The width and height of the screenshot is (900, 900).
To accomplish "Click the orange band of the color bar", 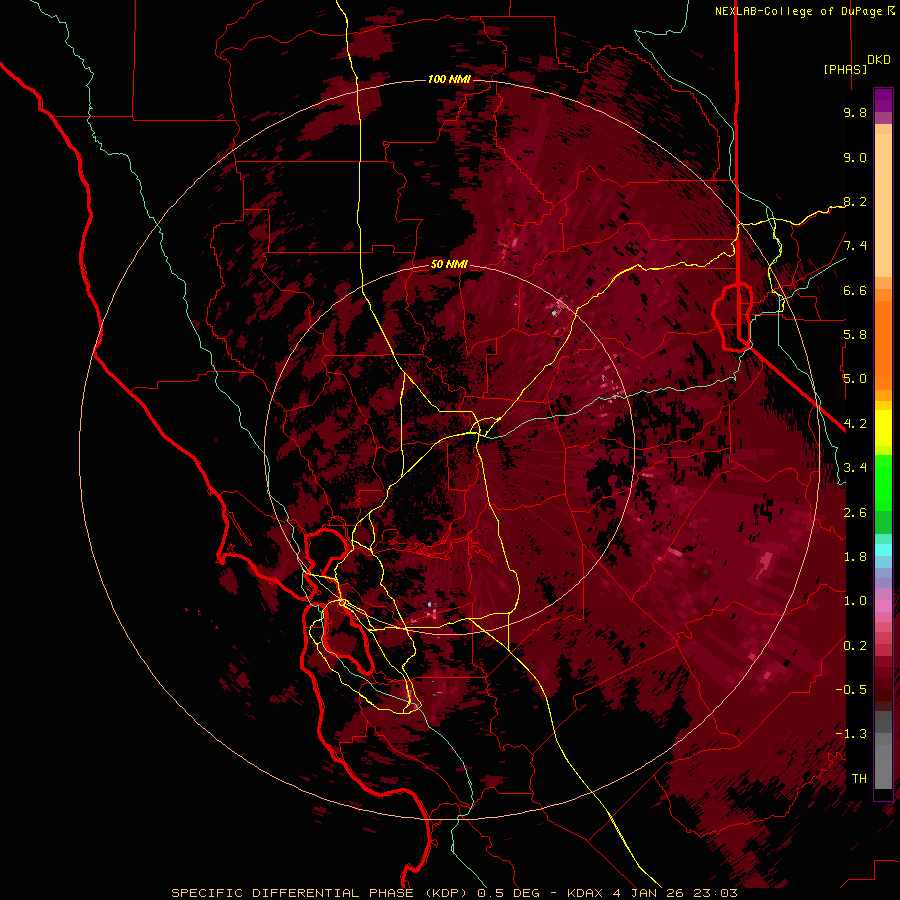I will click(x=883, y=344).
